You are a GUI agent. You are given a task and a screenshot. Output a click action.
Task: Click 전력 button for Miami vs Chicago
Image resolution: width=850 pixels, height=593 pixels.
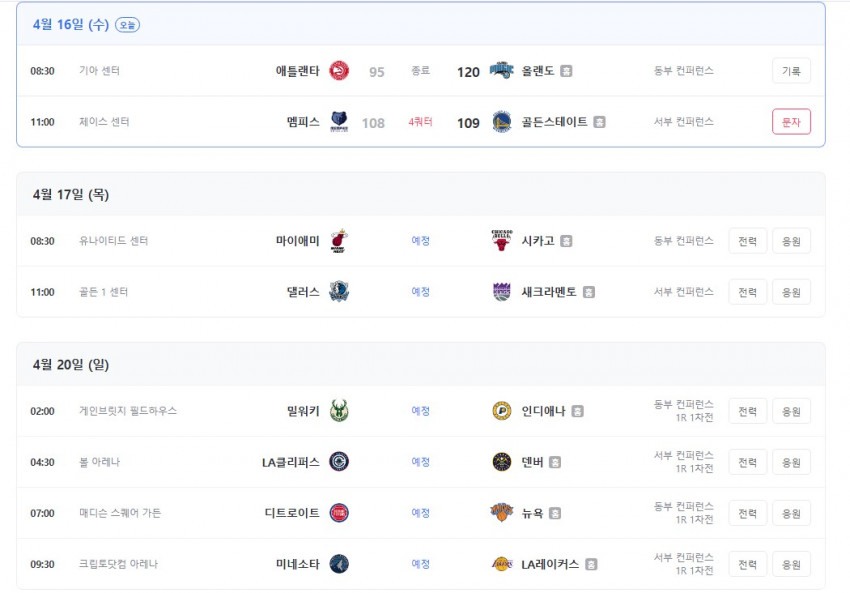point(748,241)
